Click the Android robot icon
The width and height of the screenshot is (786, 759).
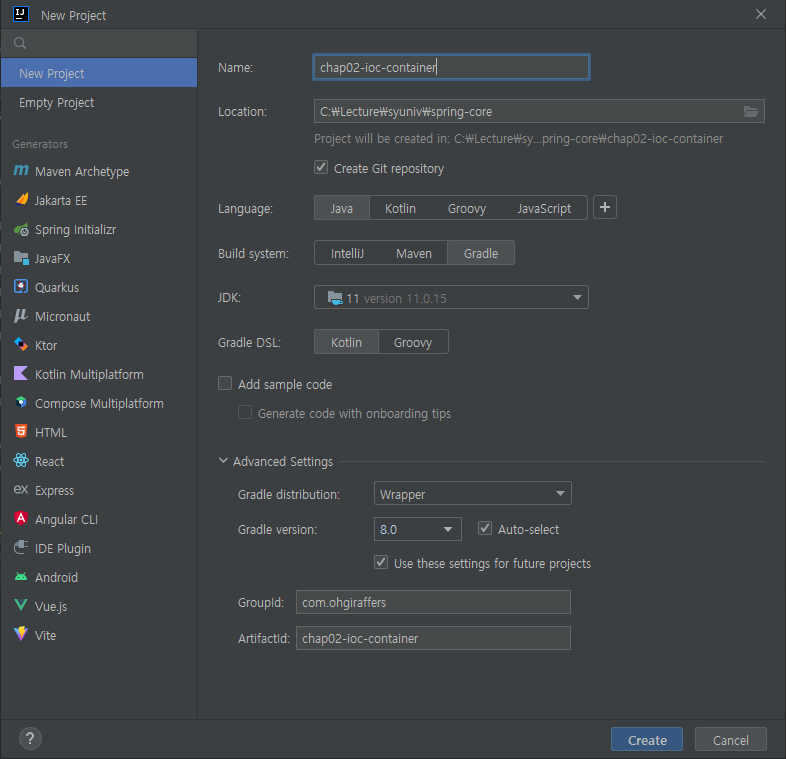[x=21, y=577]
